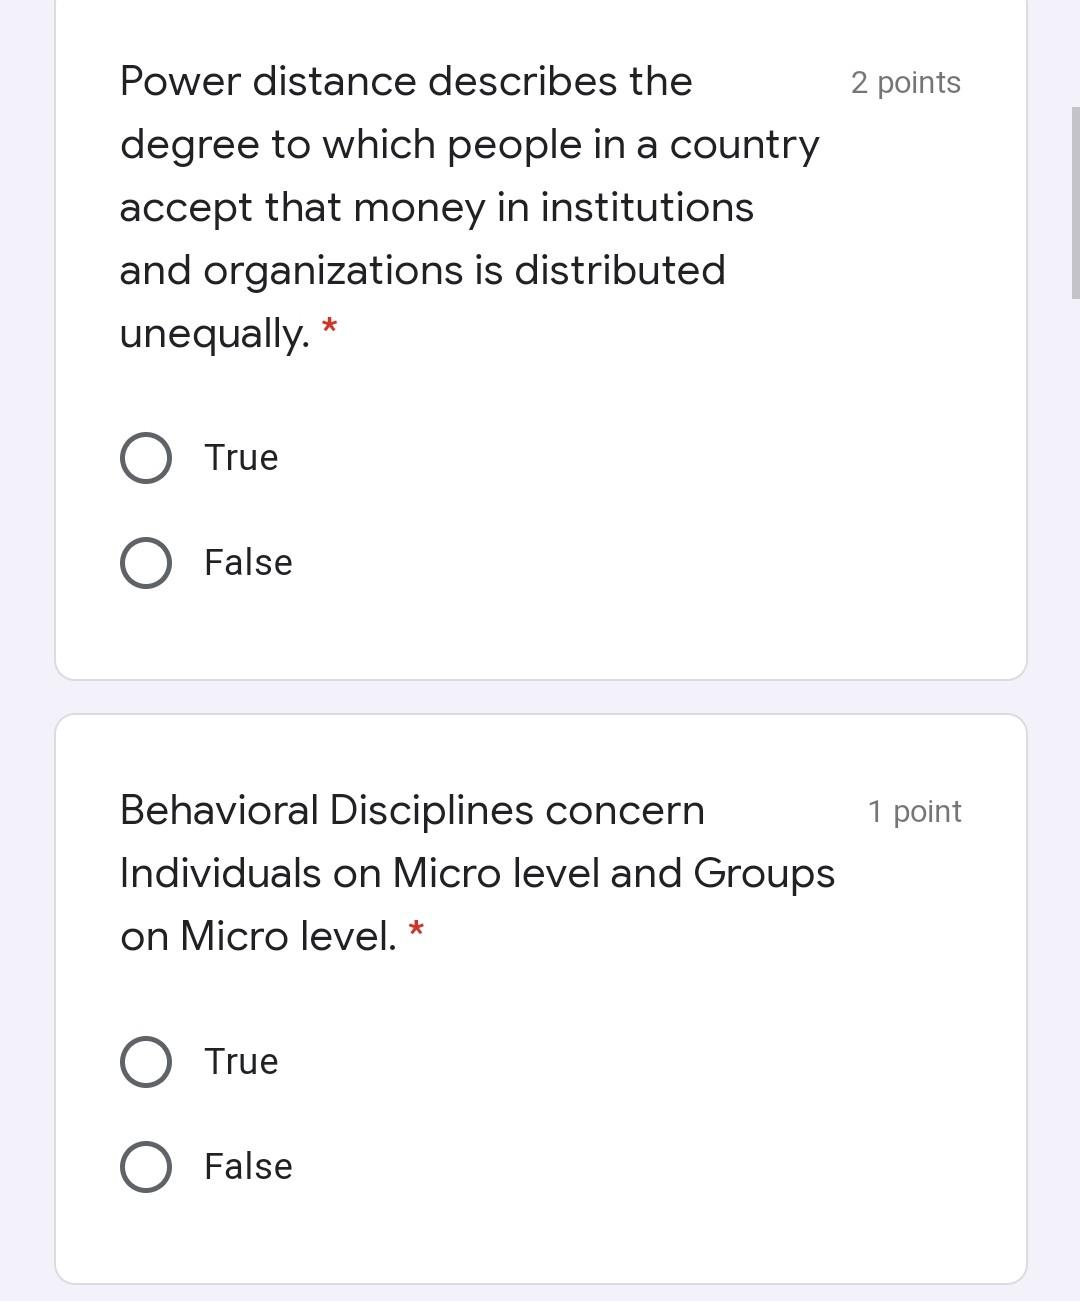This screenshot has width=1080, height=1301.
Task: Click the word 'True' in second question
Action: (x=241, y=1062)
